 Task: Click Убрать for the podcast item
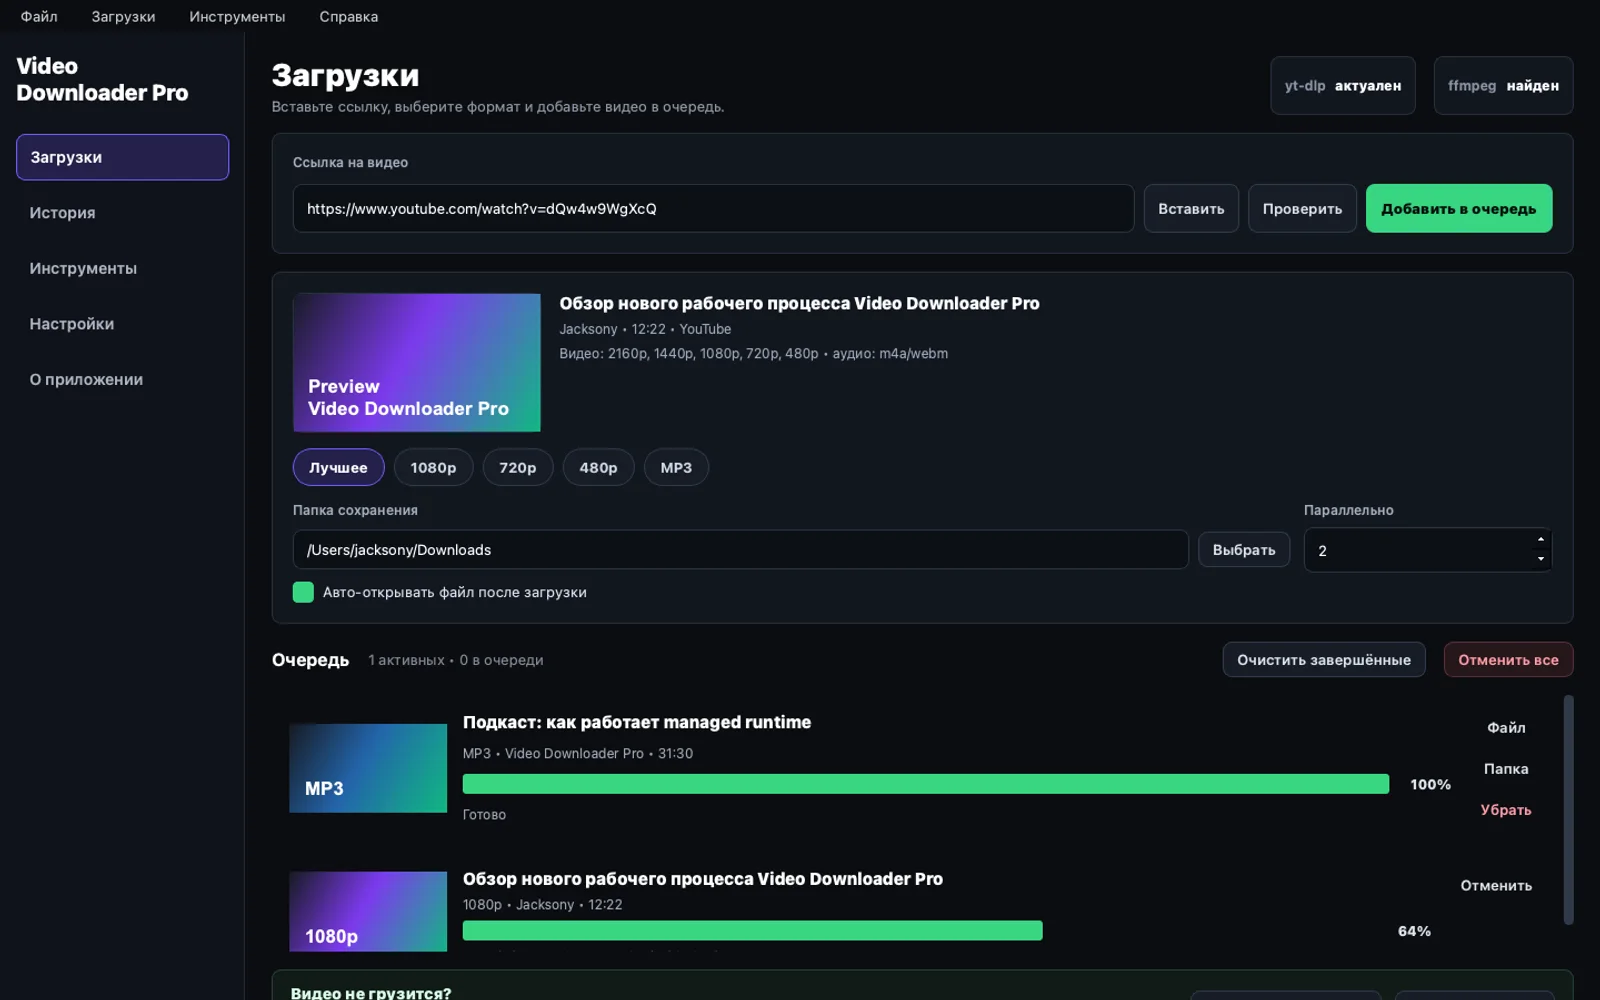[x=1506, y=809]
